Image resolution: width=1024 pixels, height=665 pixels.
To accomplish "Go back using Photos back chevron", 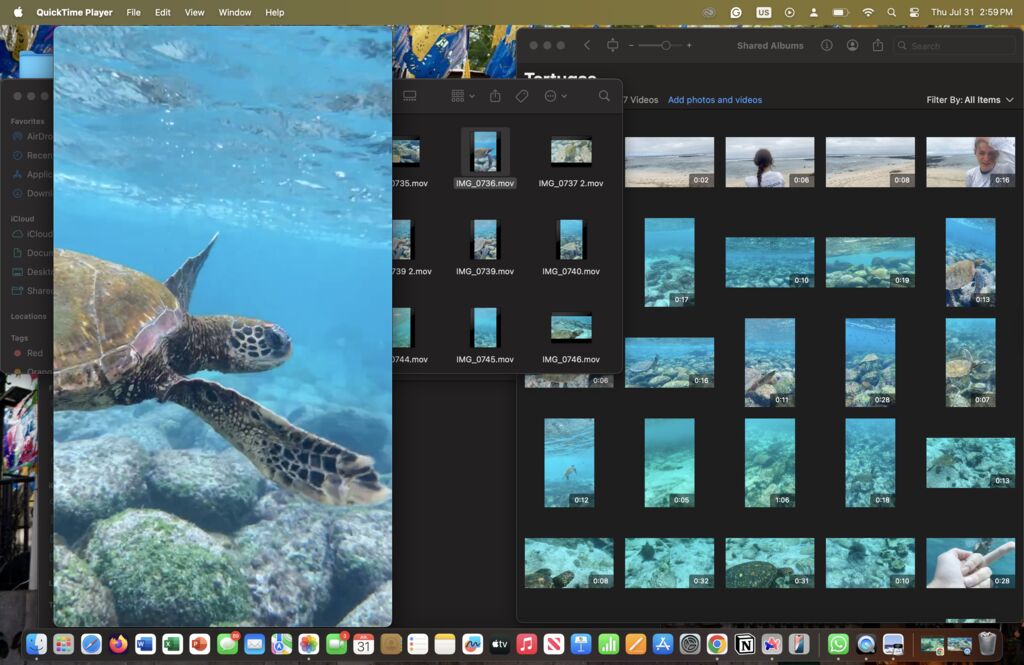I will tap(587, 45).
